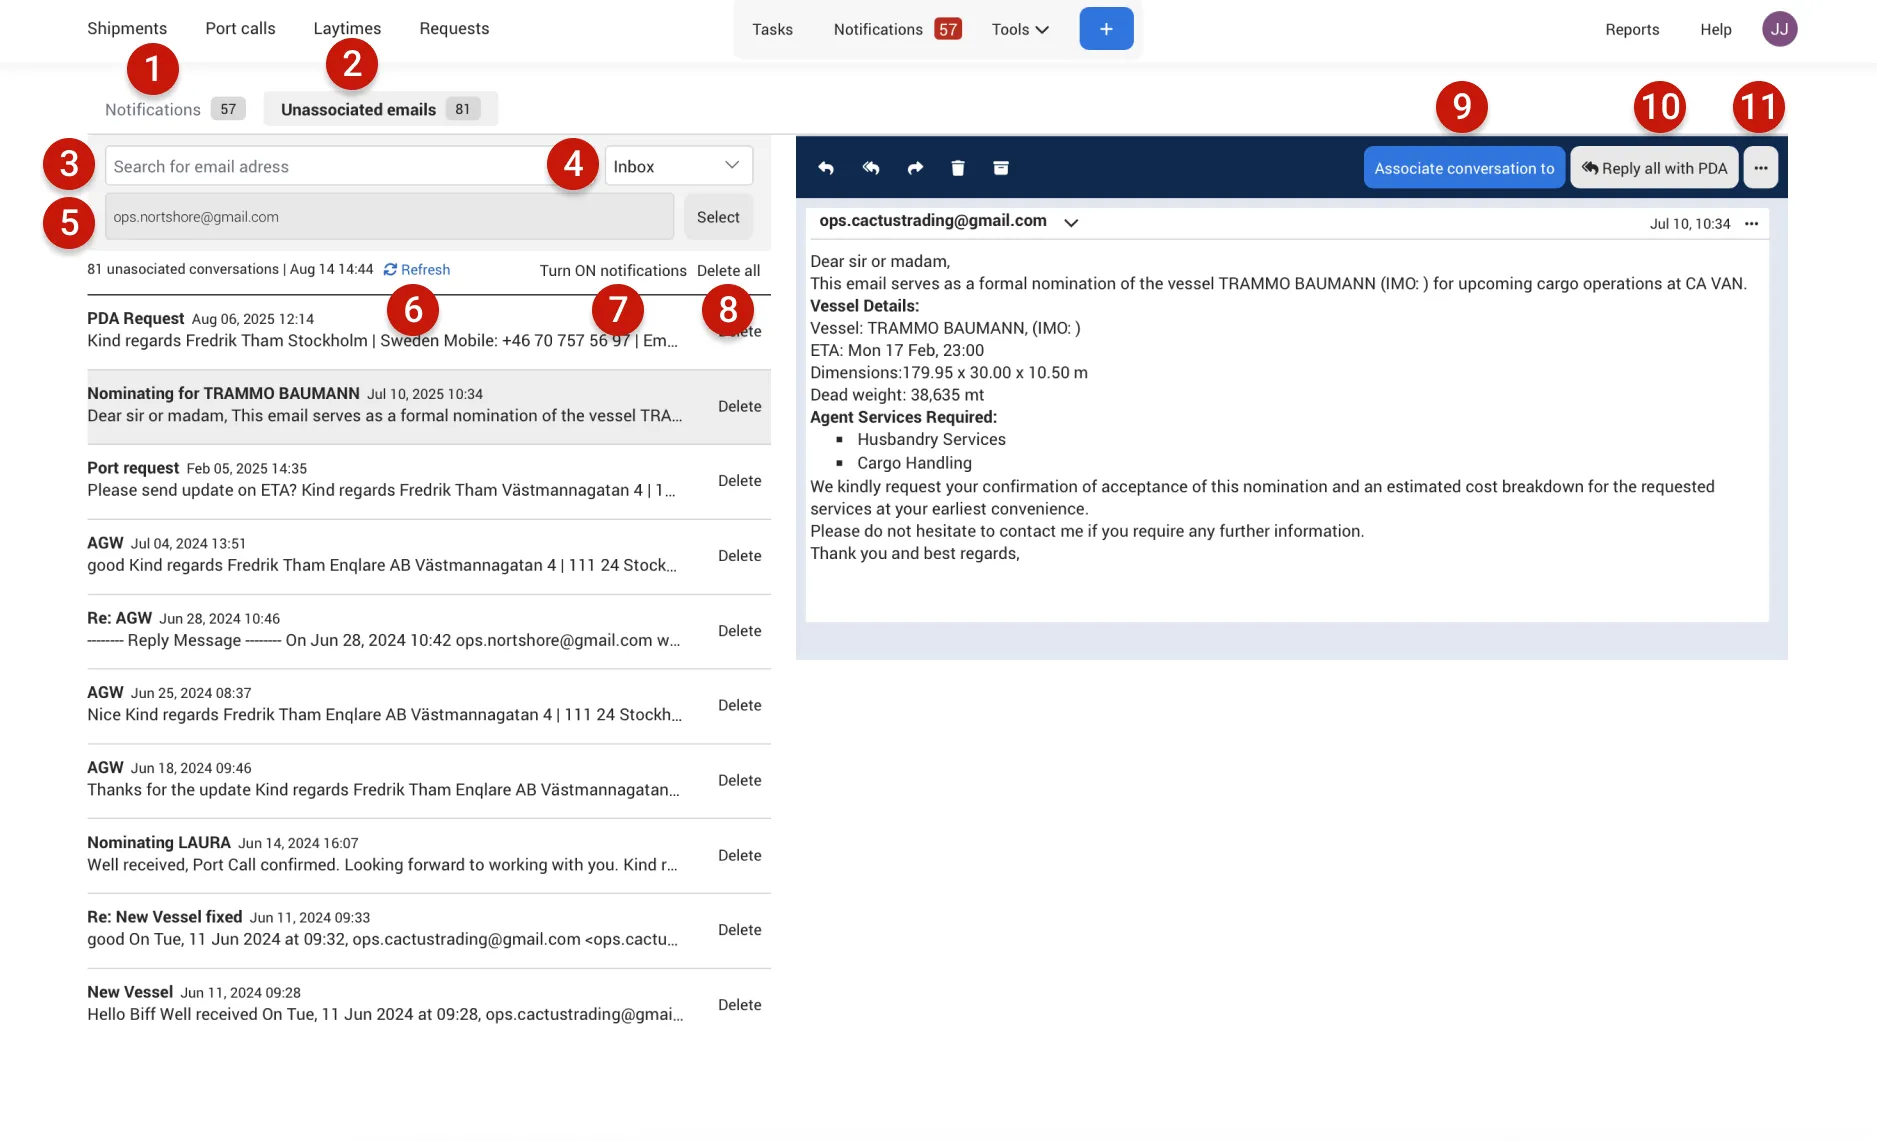The width and height of the screenshot is (1877, 1141).
Task: Click the Associate conversation to button
Action: [x=1464, y=168]
